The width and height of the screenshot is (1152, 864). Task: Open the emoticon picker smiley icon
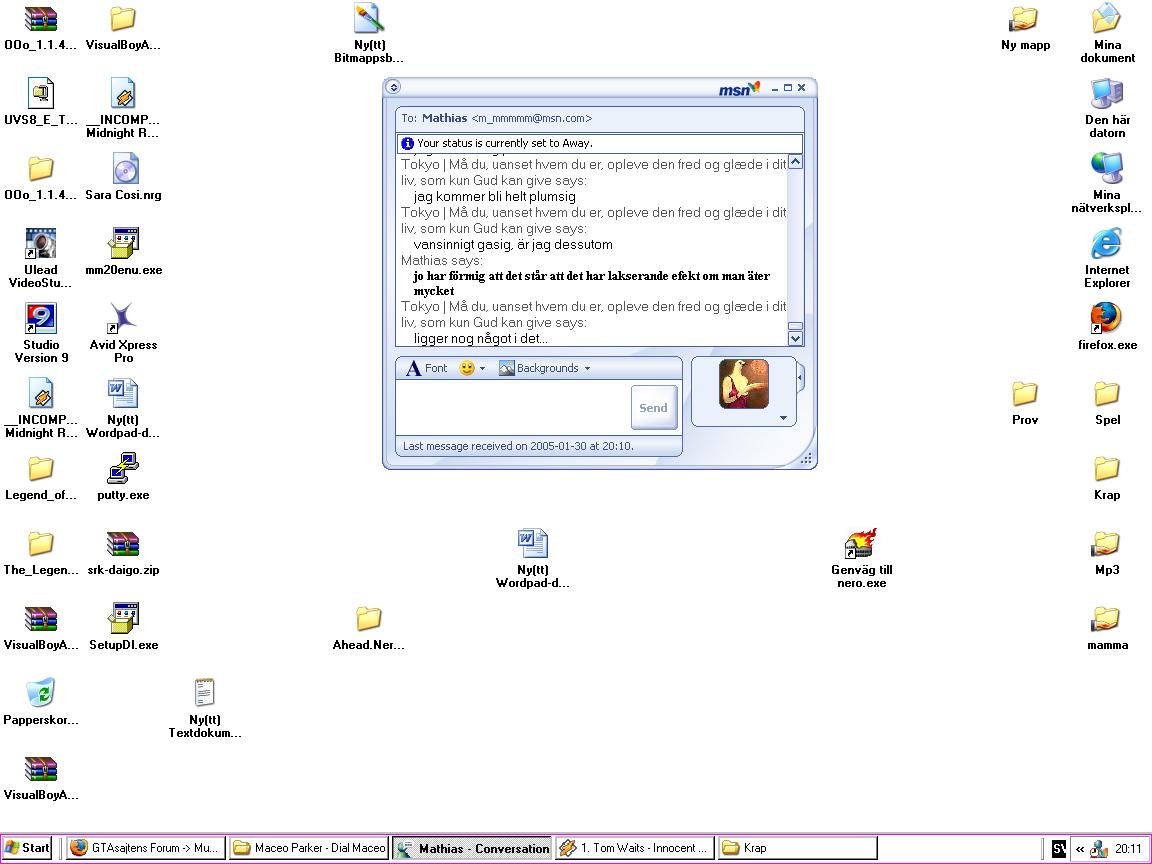467,368
